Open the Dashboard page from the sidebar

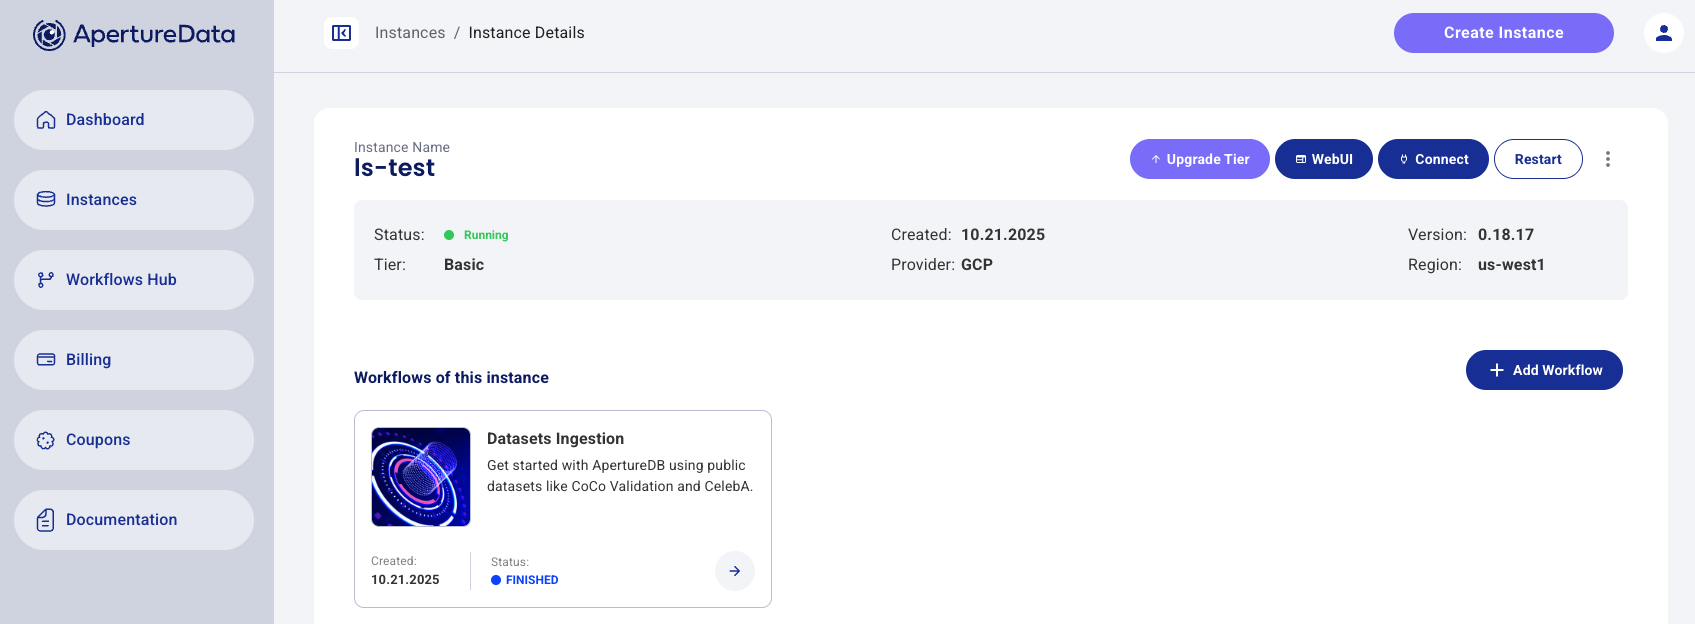[134, 120]
